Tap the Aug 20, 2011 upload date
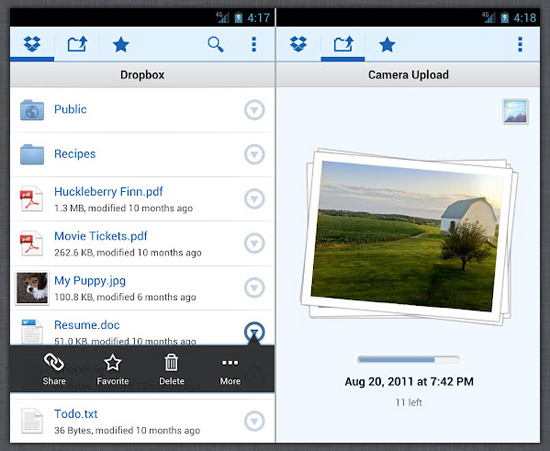The height and width of the screenshot is (451, 550). (409, 382)
